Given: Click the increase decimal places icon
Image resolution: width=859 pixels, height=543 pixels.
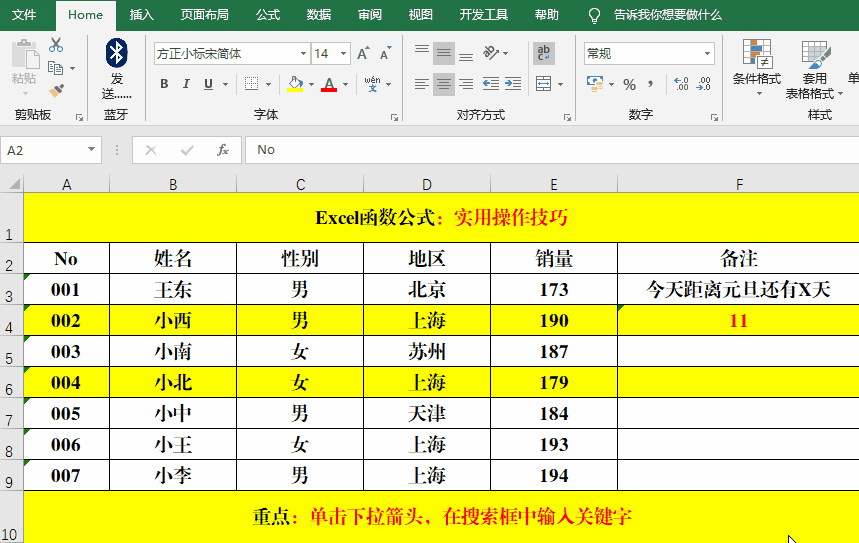Looking at the screenshot, I should coord(681,85).
